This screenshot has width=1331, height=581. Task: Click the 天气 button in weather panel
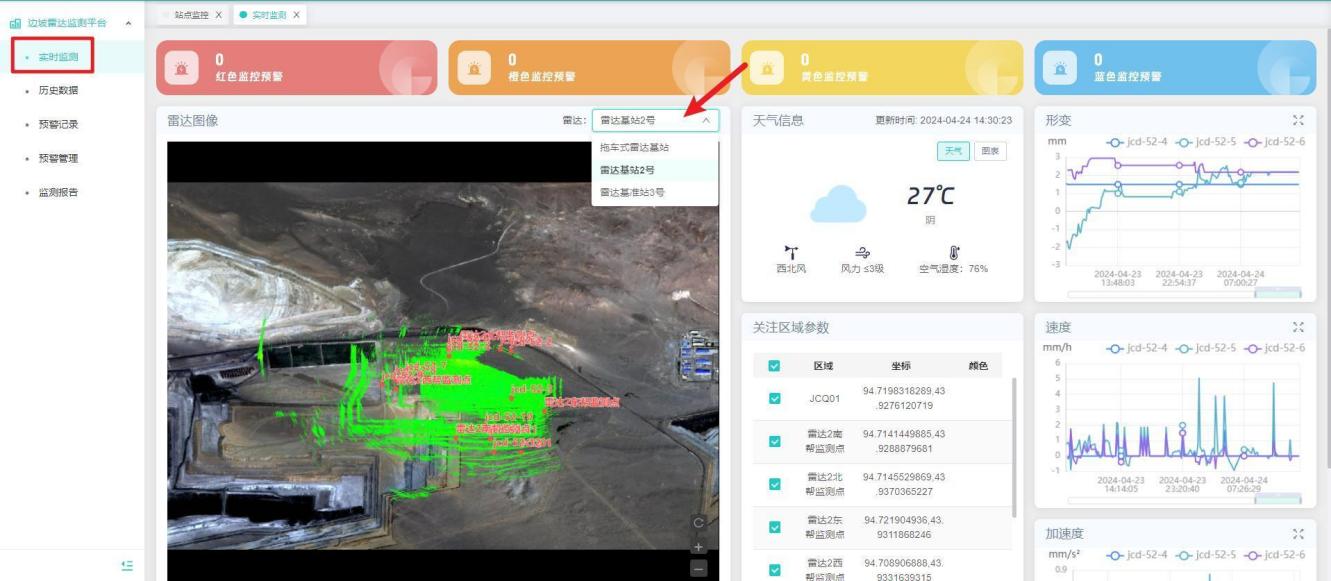pos(952,151)
